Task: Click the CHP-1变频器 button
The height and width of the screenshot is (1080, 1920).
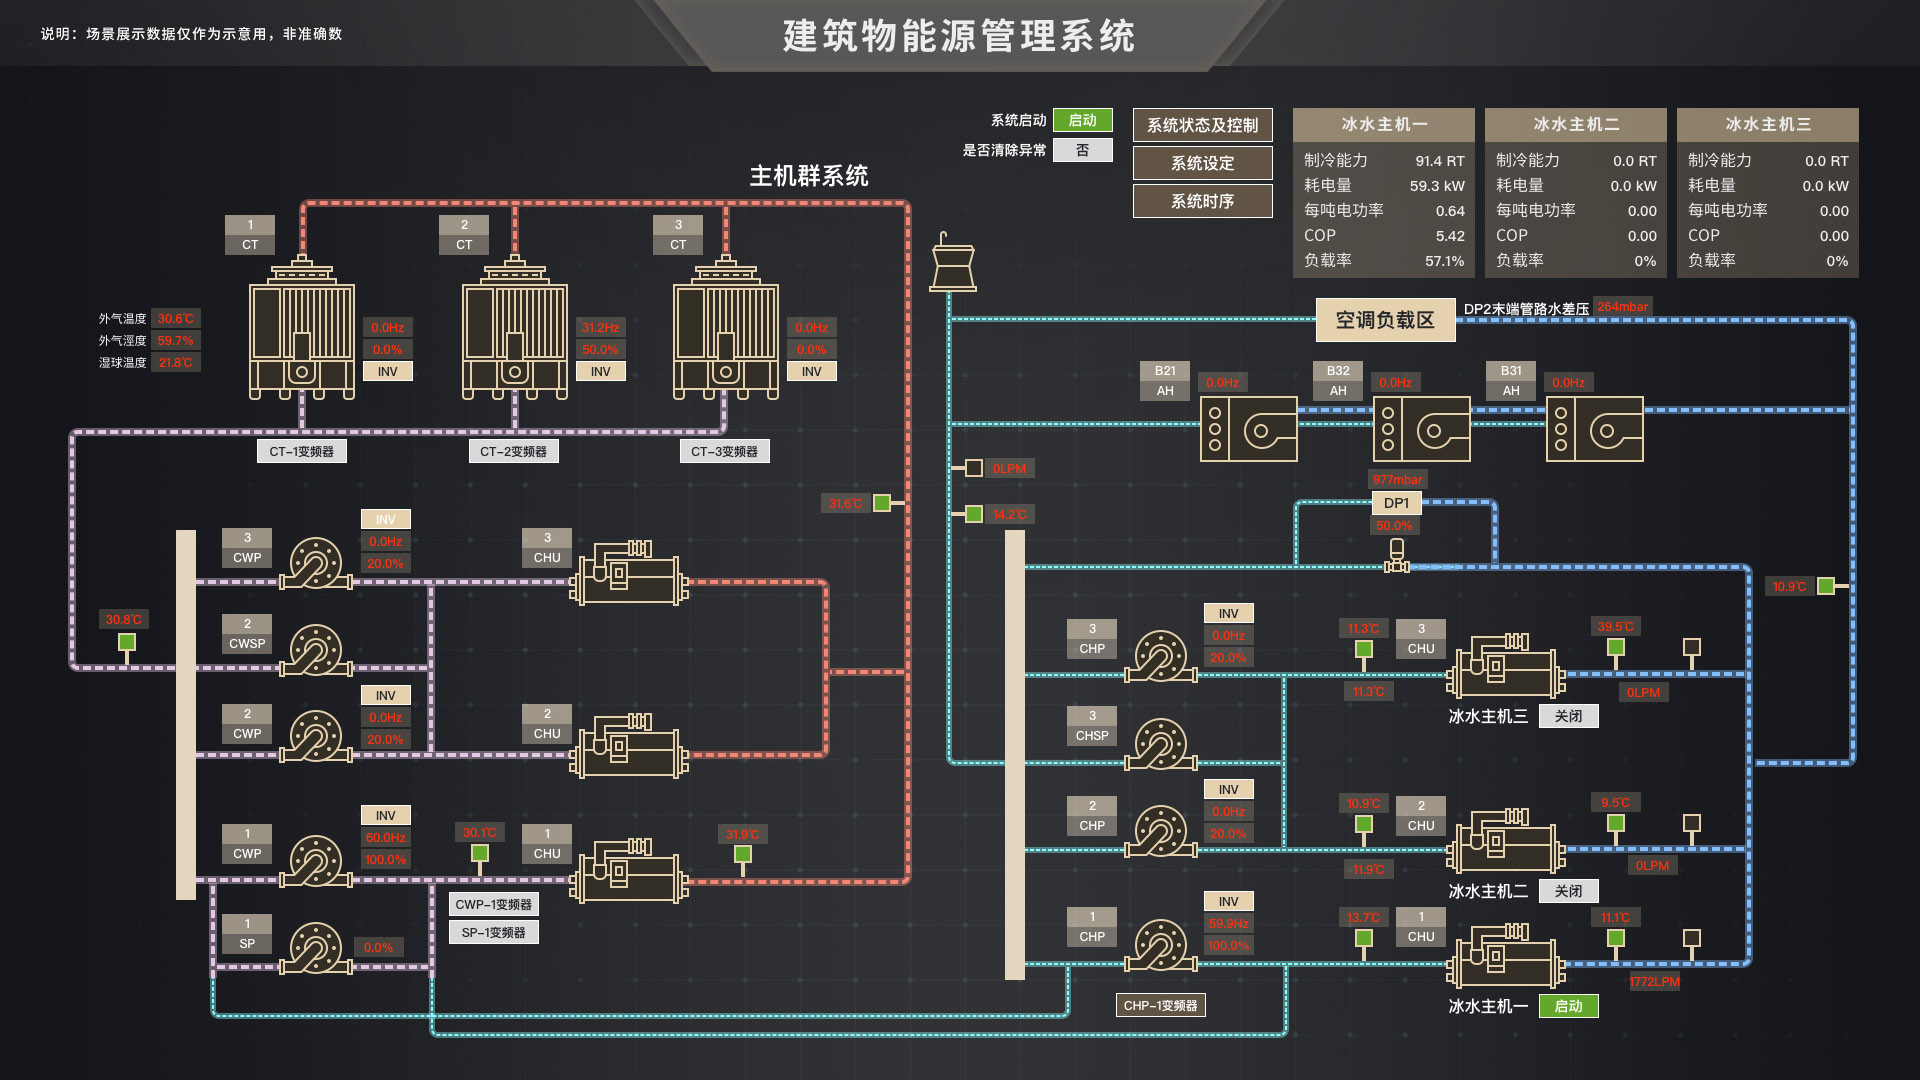Action: pos(1160,1005)
